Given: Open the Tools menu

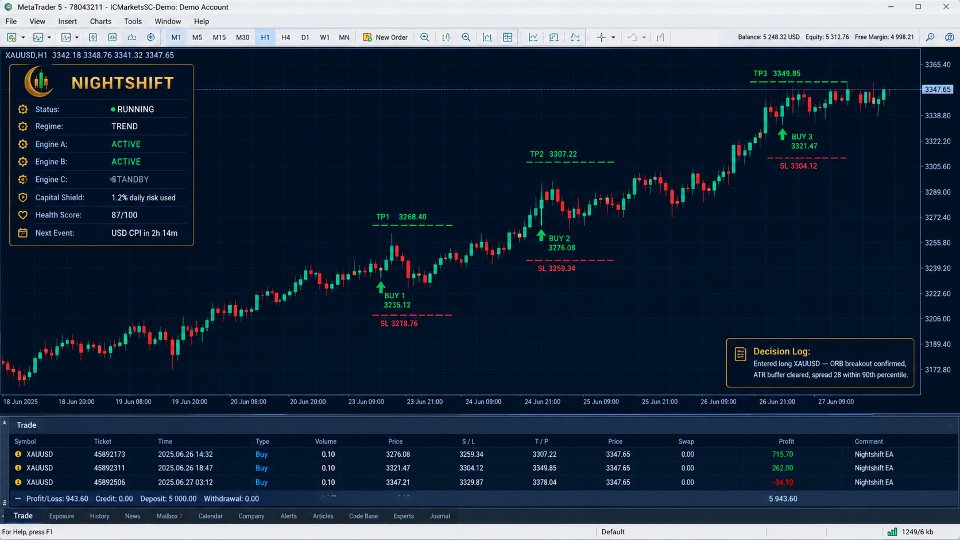Looking at the screenshot, I should pos(133,21).
